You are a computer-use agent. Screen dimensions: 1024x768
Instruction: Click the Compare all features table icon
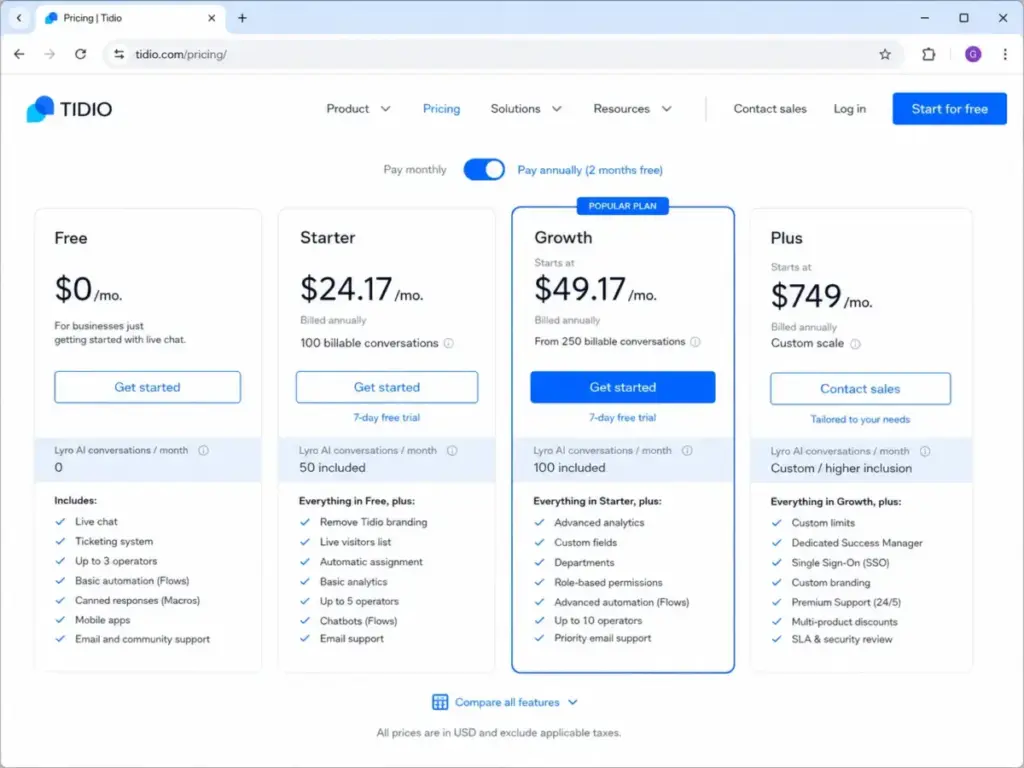pyautogui.click(x=440, y=702)
